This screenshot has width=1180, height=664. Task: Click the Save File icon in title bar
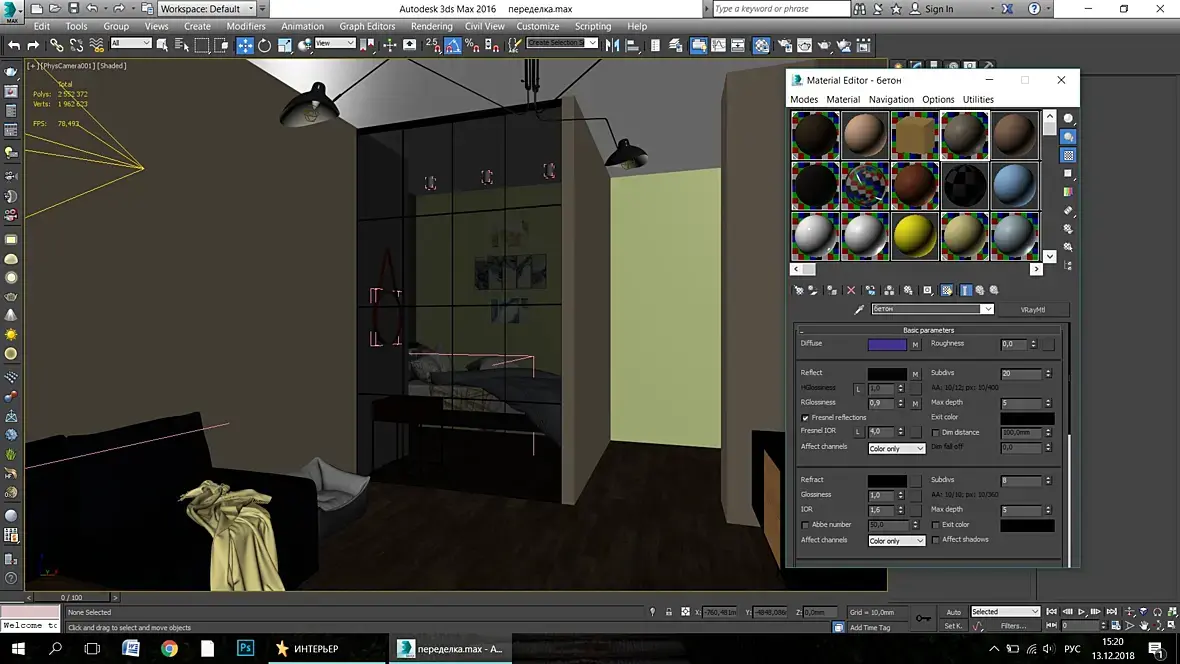[x=73, y=8]
